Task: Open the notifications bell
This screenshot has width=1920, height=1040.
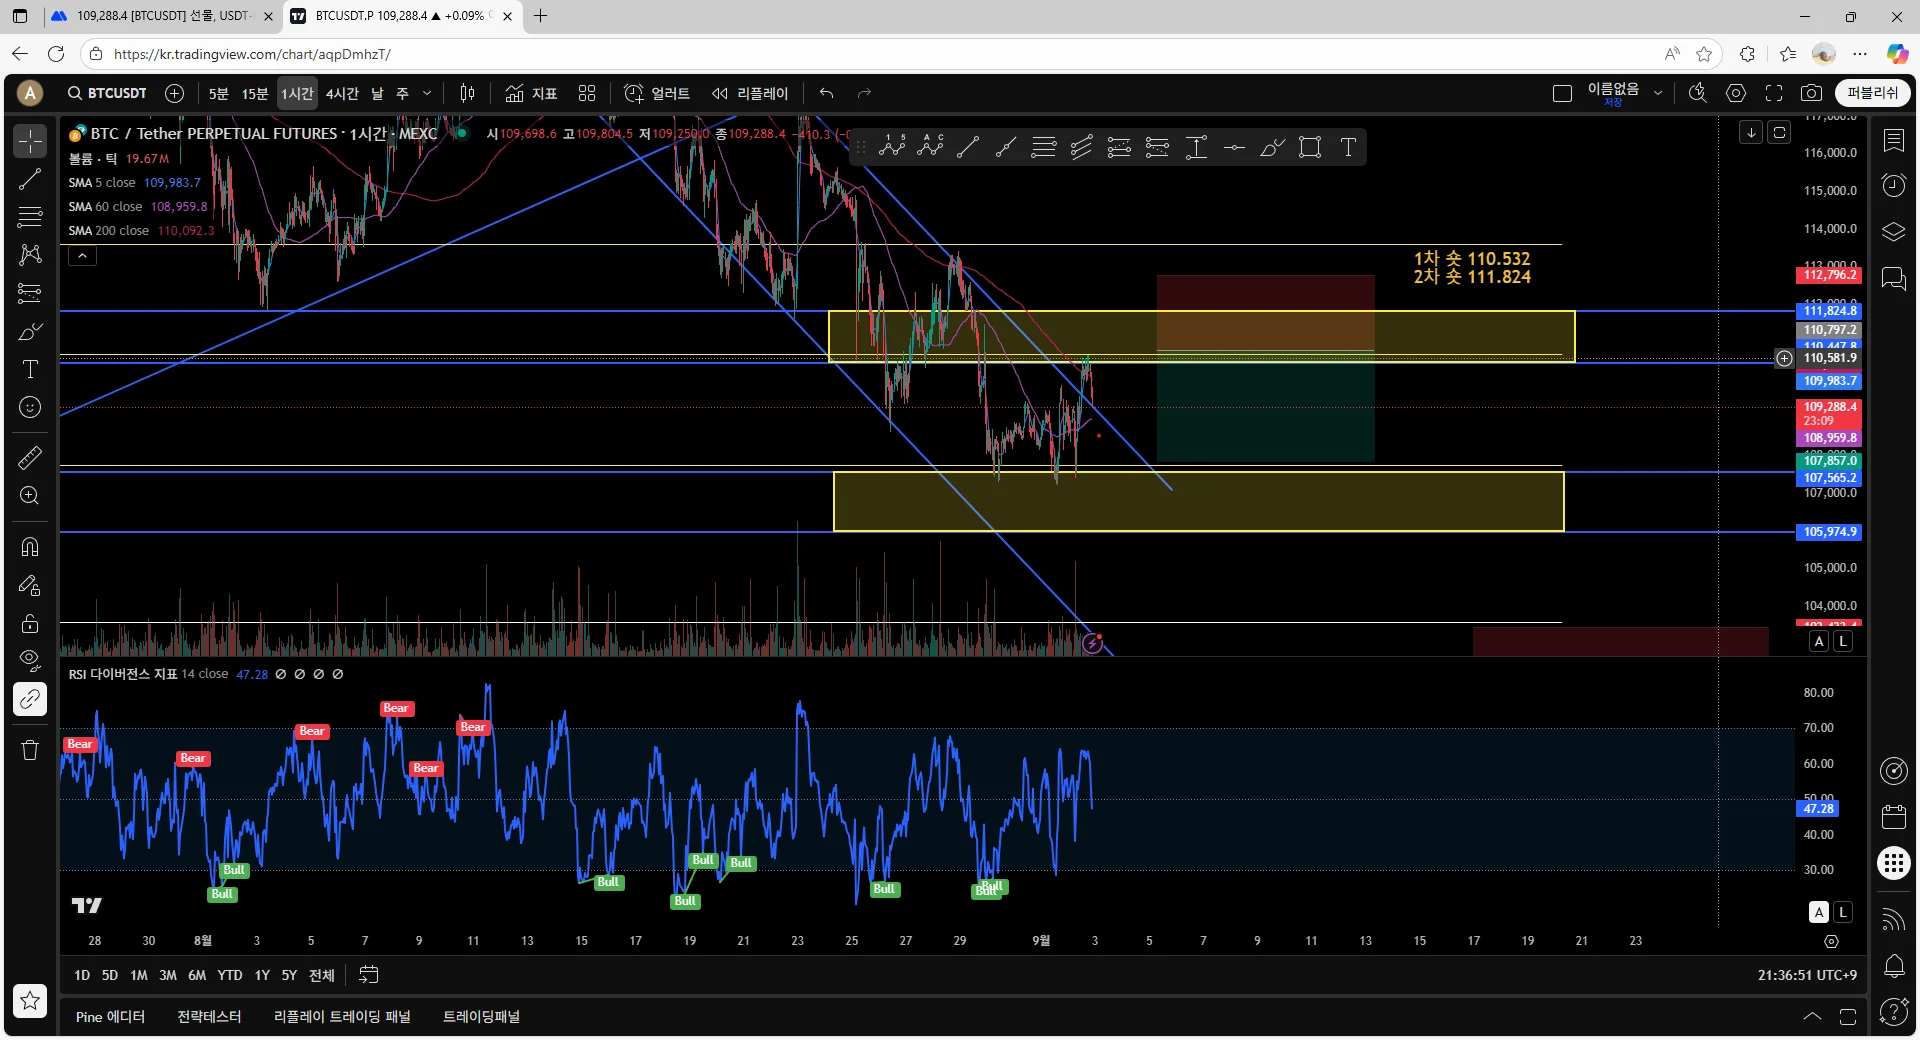Action: (1894, 966)
